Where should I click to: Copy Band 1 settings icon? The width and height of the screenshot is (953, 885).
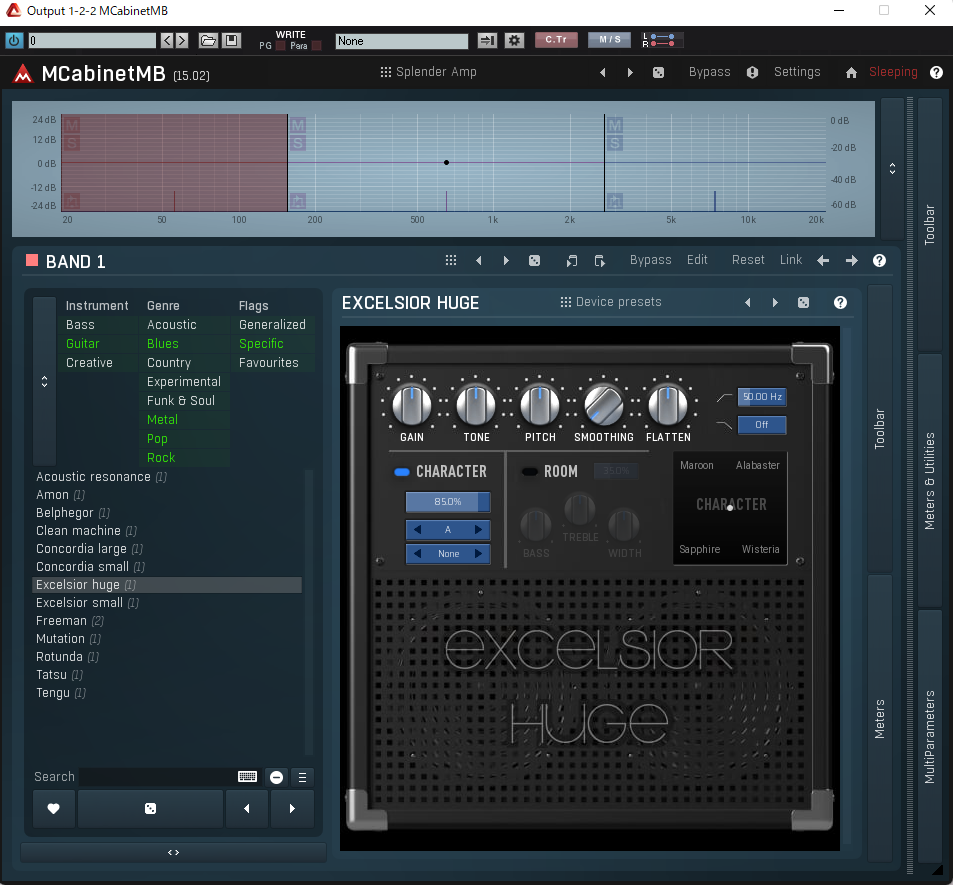(x=571, y=261)
